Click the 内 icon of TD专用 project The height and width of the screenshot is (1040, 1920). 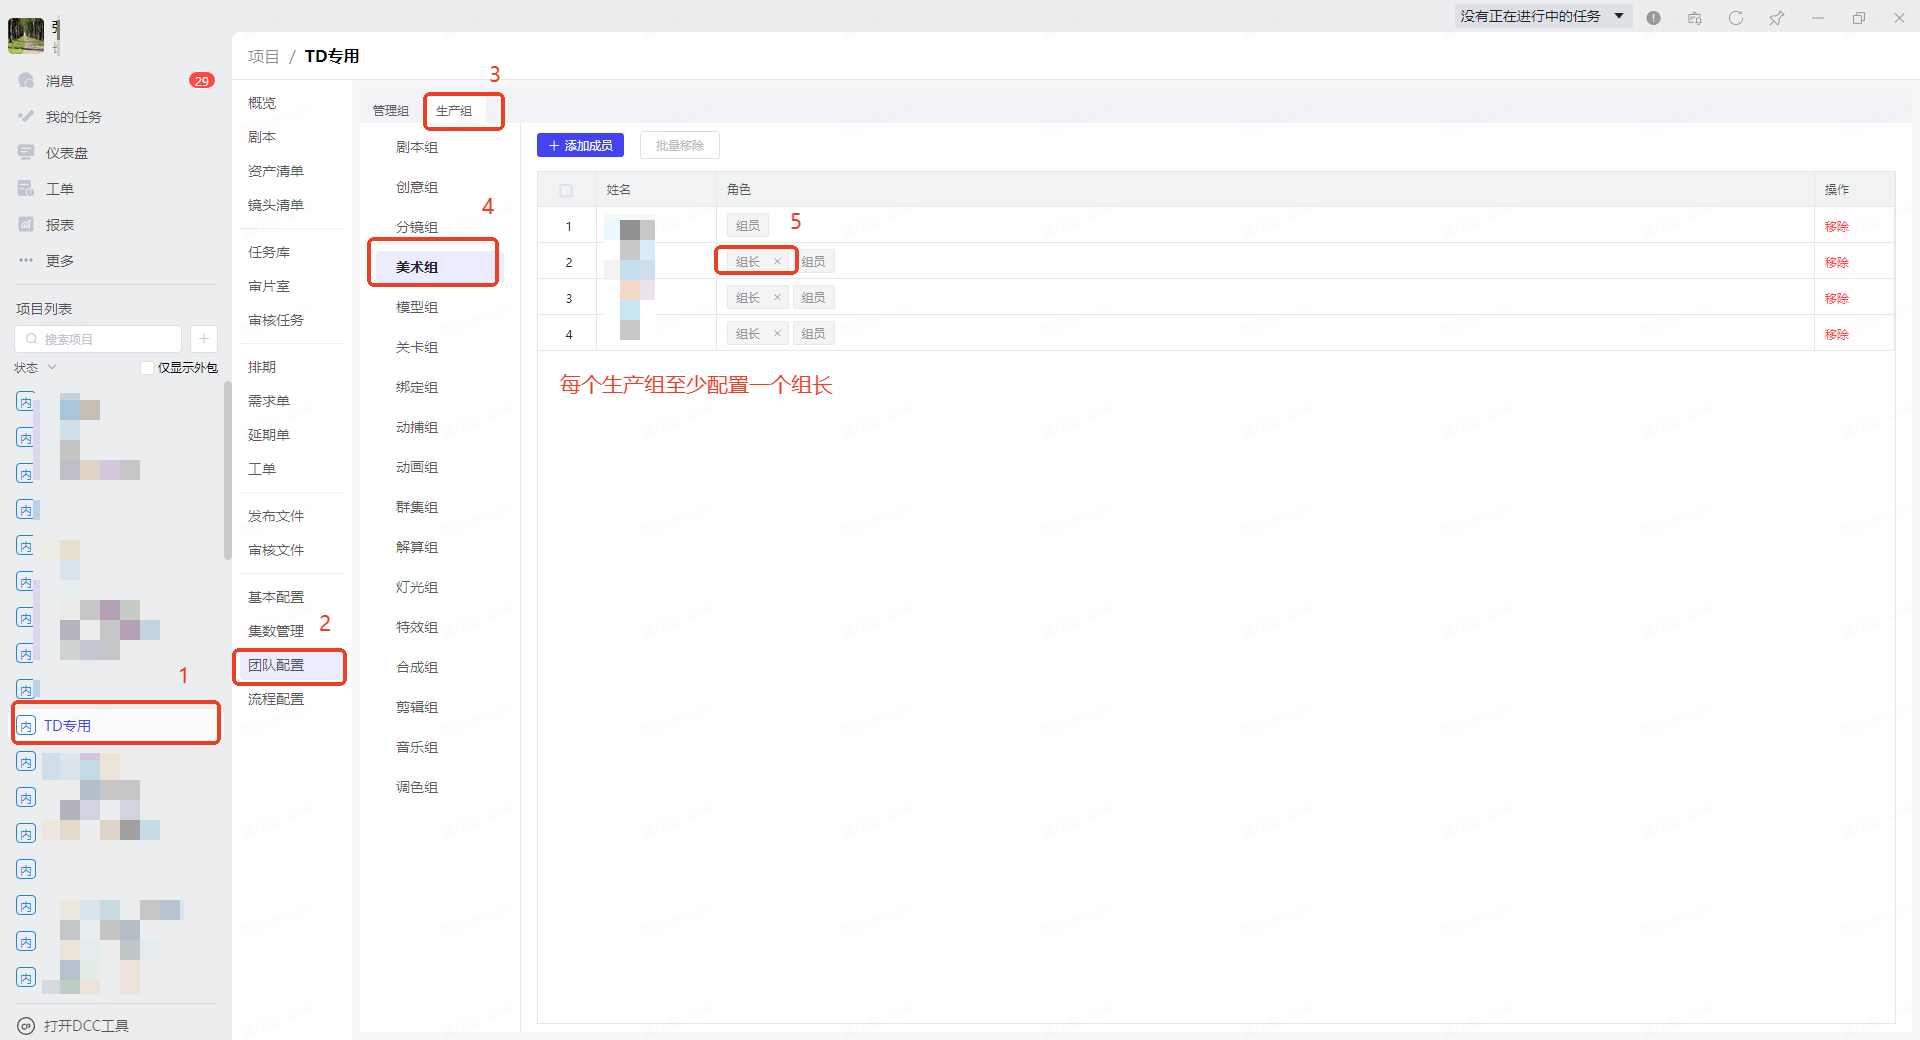tap(27, 726)
